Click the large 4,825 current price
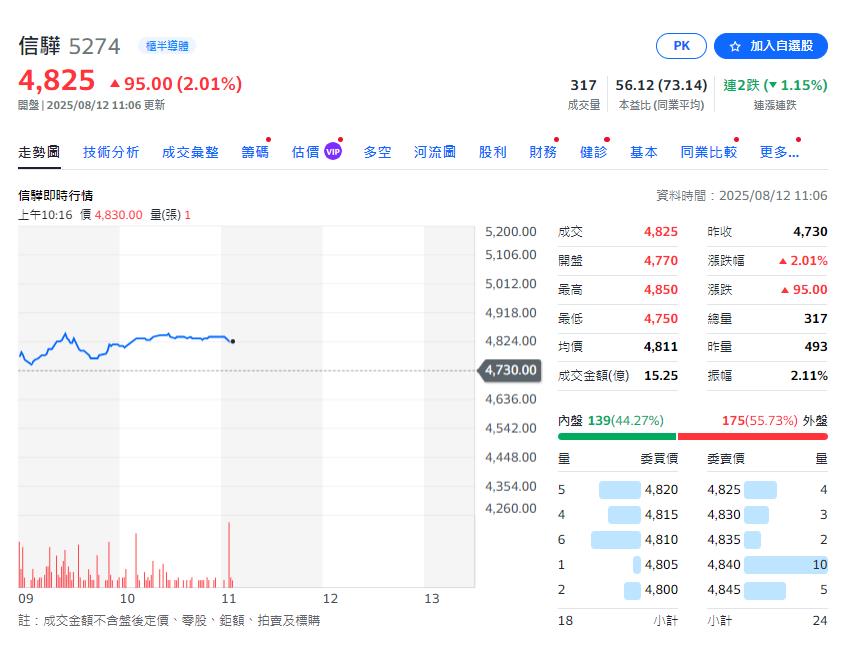Image resolution: width=843 pixels, height=646 pixels. (x=56, y=81)
